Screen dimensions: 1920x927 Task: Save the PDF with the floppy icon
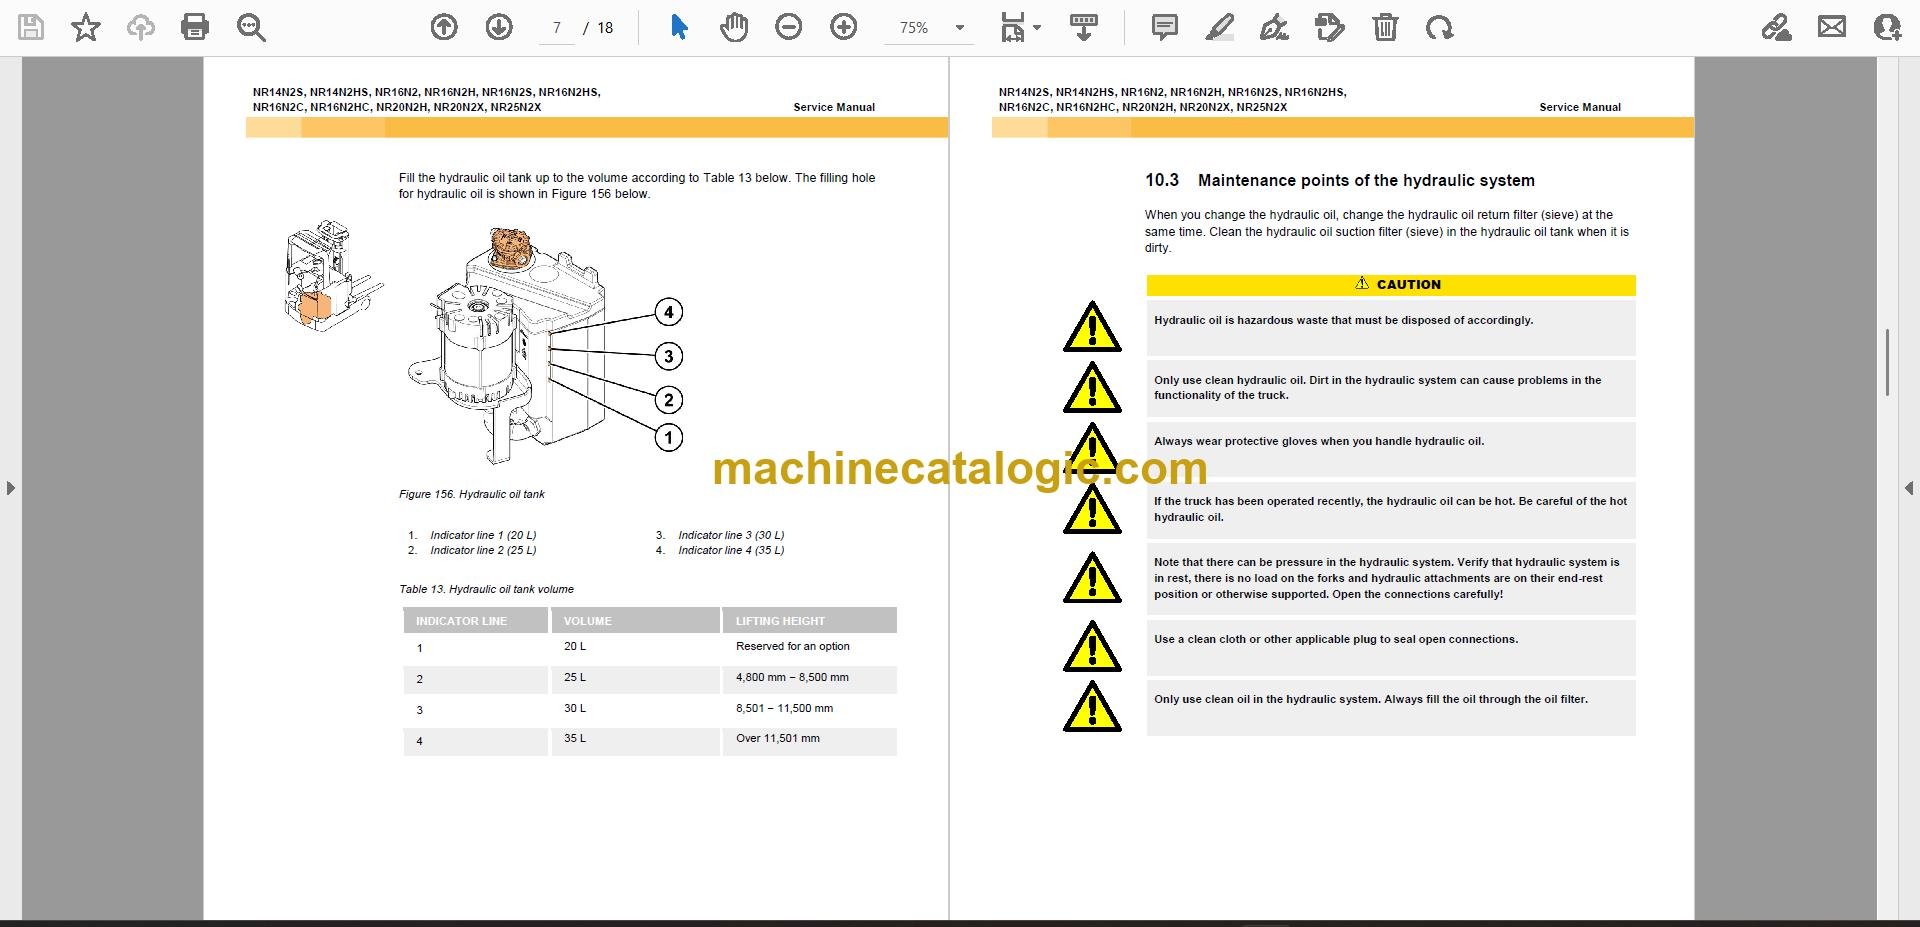(32, 27)
